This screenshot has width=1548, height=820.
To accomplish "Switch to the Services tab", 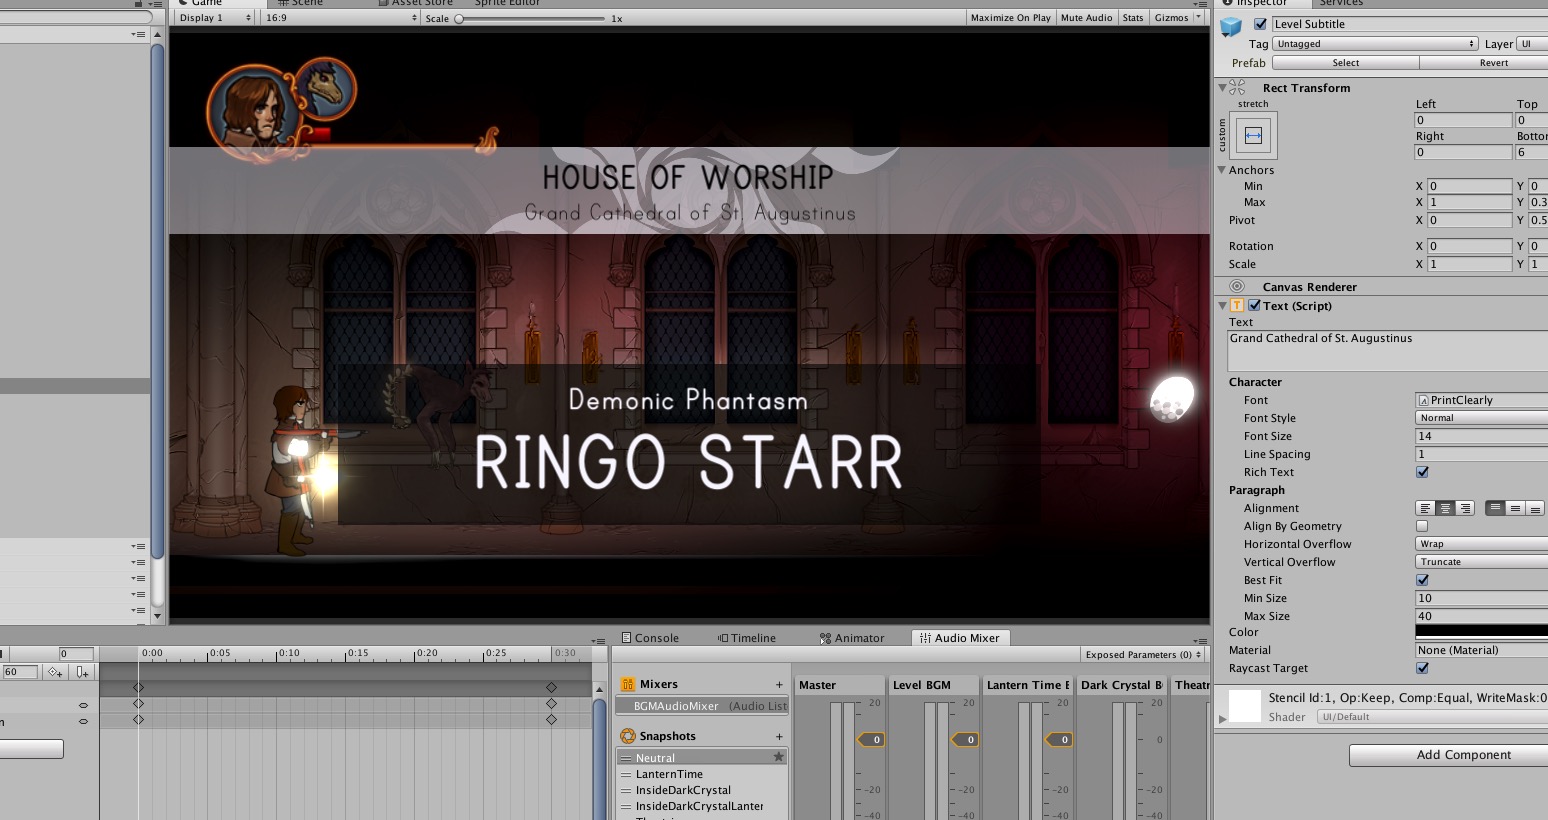I will pyautogui.click(x=1341, y=3).
